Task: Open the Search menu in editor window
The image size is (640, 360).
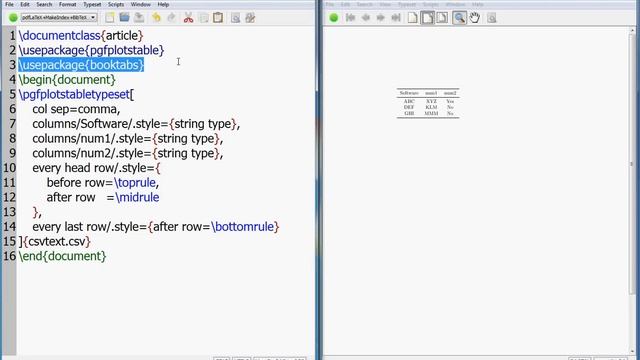Action: pyautogui.click(x=44, y=4)
